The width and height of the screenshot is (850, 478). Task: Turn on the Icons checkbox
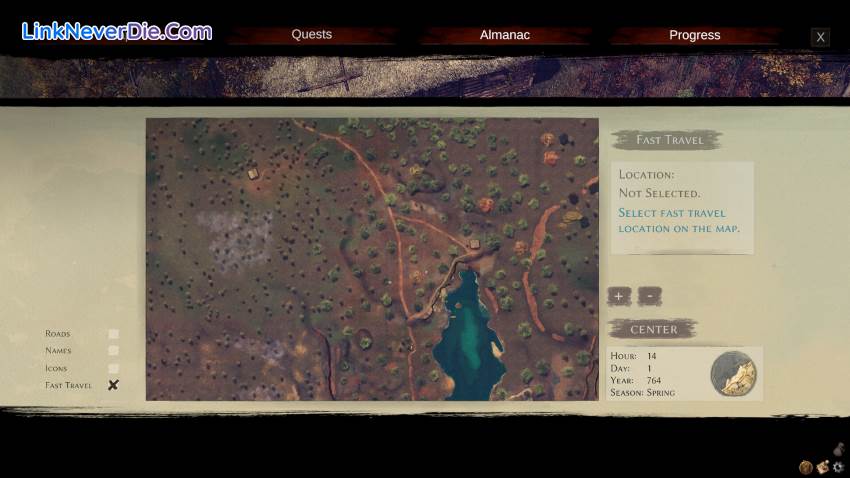(113, 368)
